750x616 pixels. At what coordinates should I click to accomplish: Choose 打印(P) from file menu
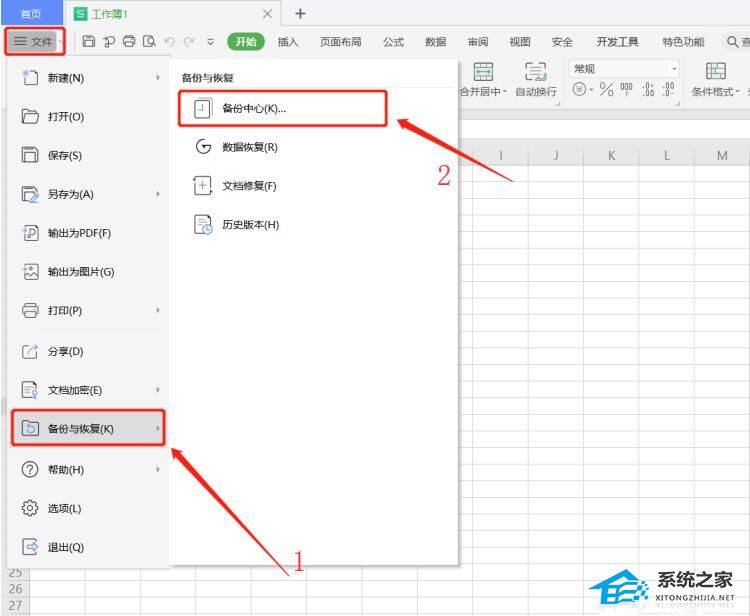(88, 310)
